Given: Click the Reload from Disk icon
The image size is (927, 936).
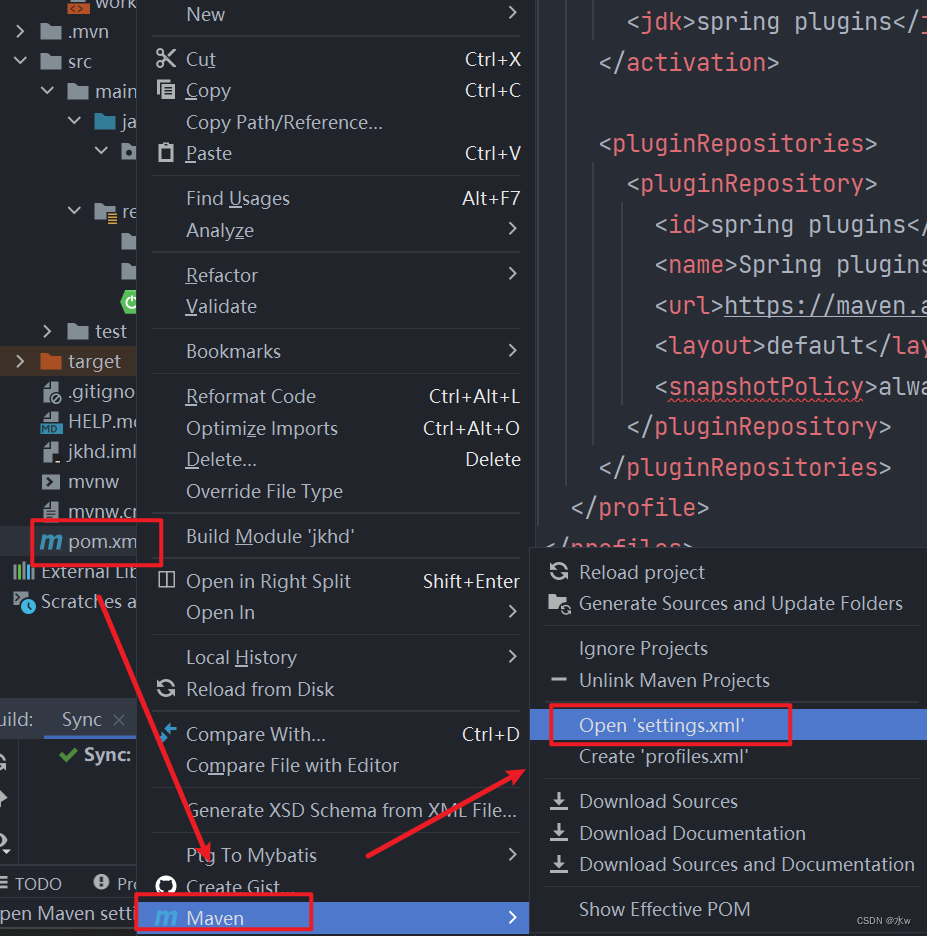Looking at the screenshot, I should pos(166,688).
